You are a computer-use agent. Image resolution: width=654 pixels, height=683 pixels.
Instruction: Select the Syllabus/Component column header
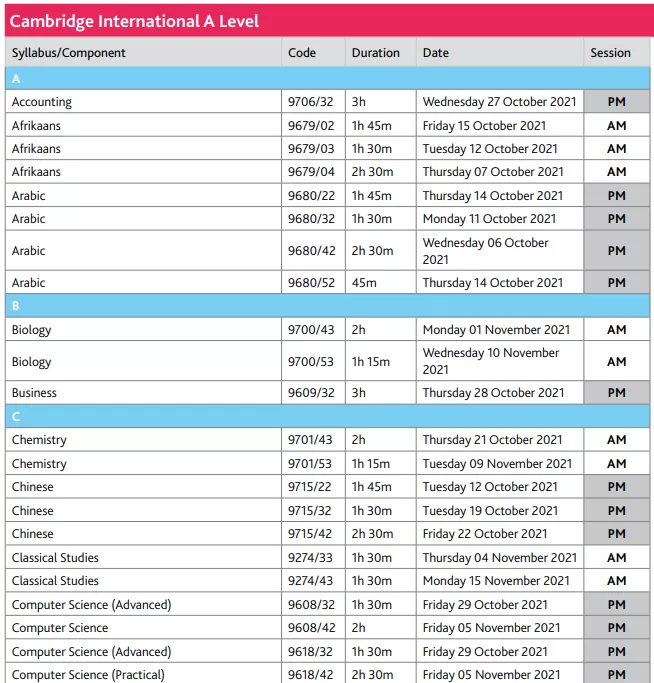[x=68, y=53]
